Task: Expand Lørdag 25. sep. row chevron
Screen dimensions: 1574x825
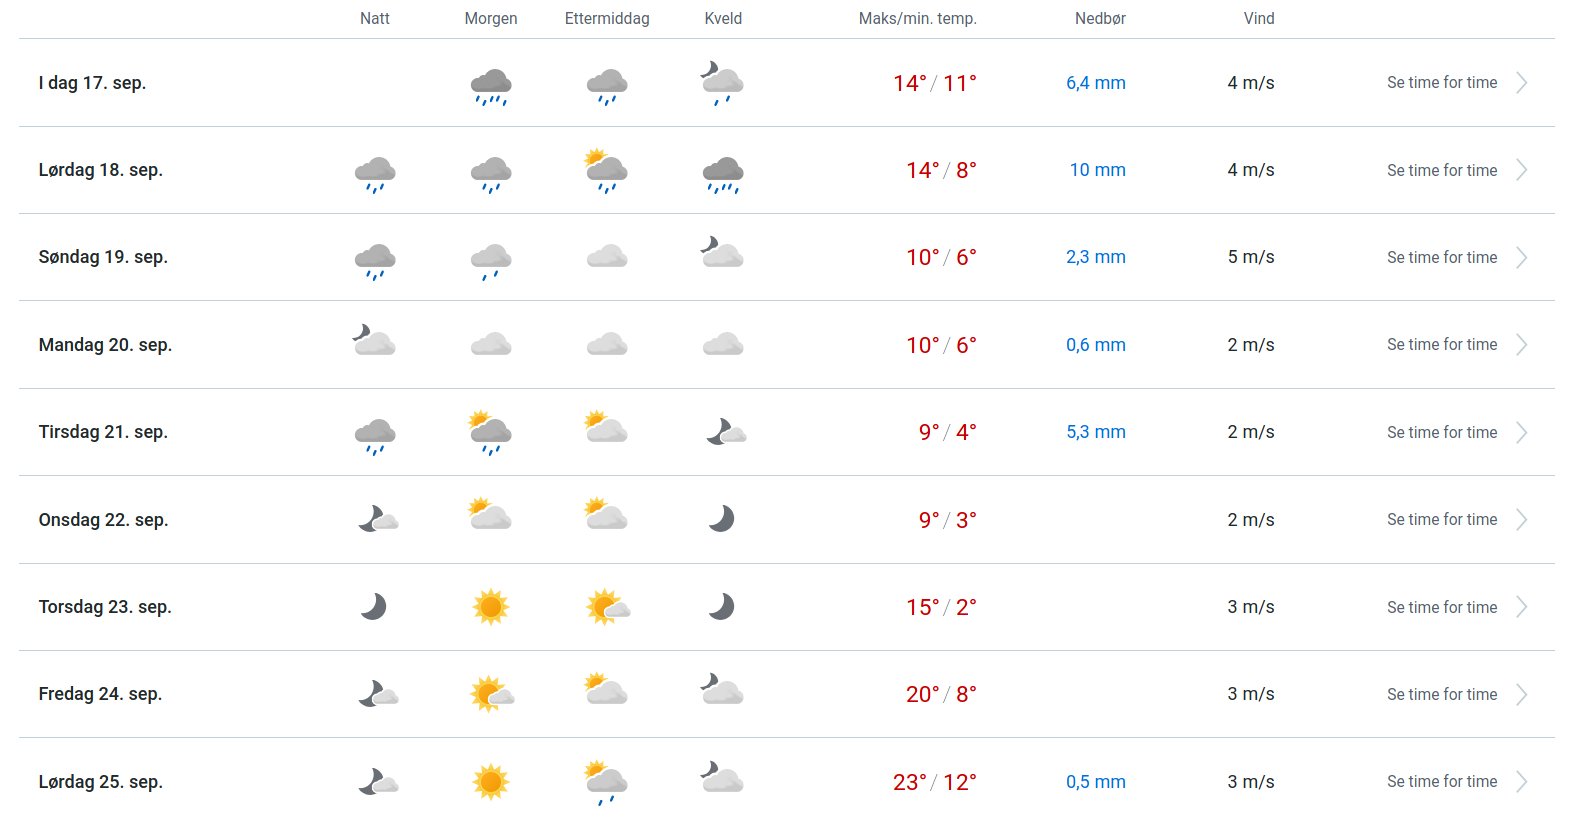Action: [1521, 782]
